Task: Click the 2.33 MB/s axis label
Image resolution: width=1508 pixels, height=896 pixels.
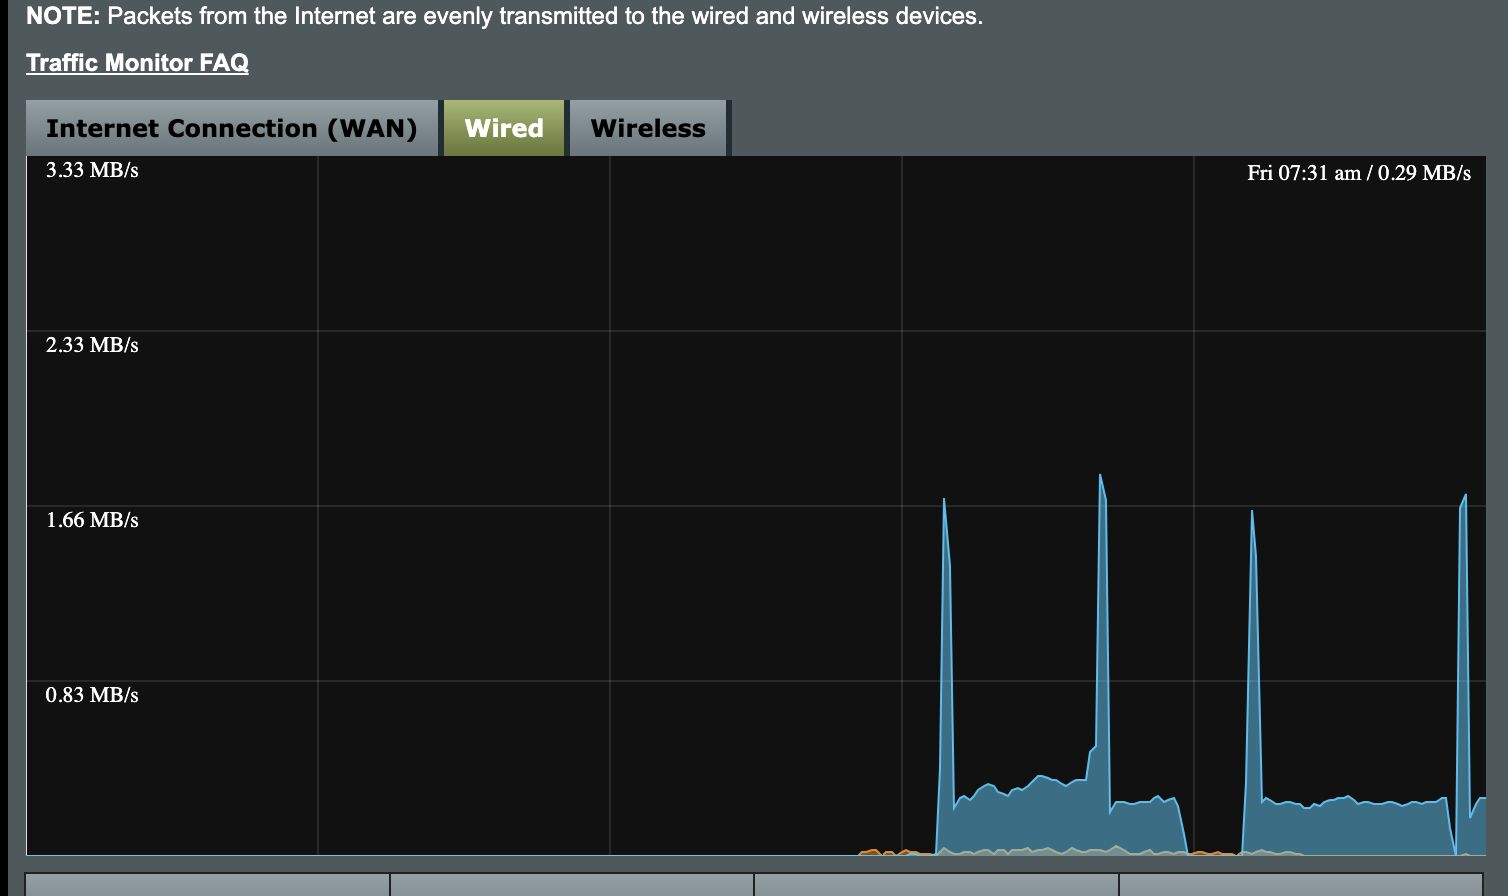Action: pos(92,345)
